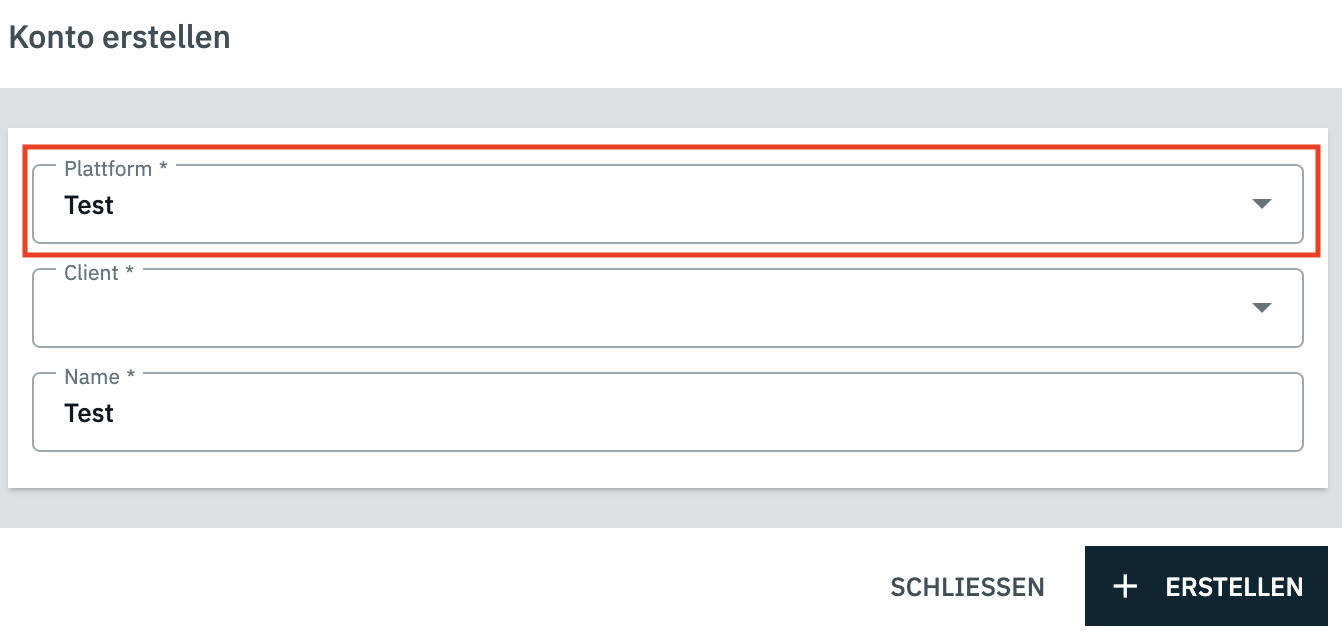1342x636 pixels.
Task: Create the account using ERSTELLEN
Action: click(1206, 586)
